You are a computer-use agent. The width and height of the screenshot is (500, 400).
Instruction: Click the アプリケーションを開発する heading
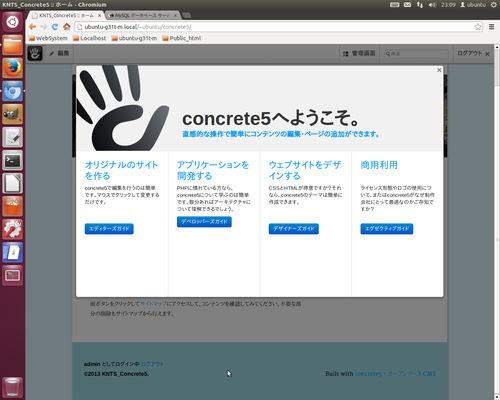click(213, 170)
